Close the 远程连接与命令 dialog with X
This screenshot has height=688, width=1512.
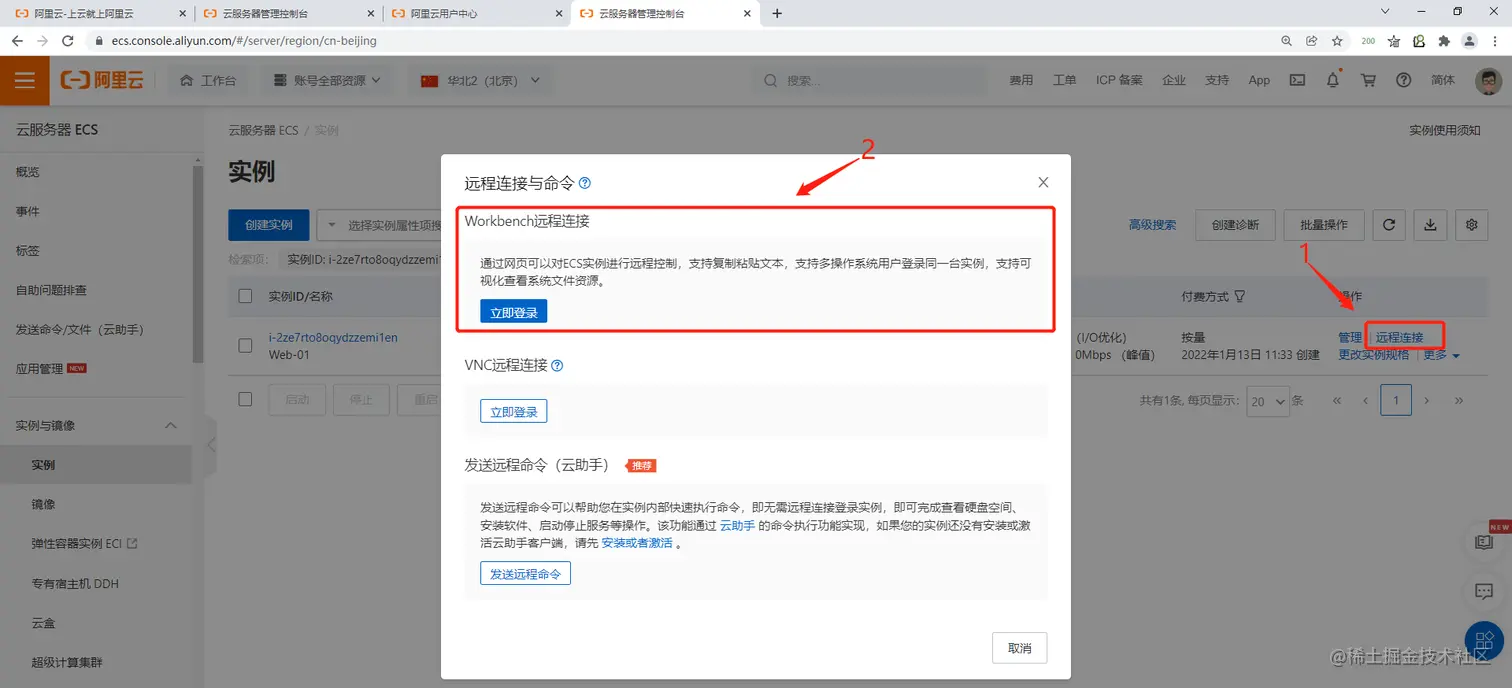point(1043,182)
